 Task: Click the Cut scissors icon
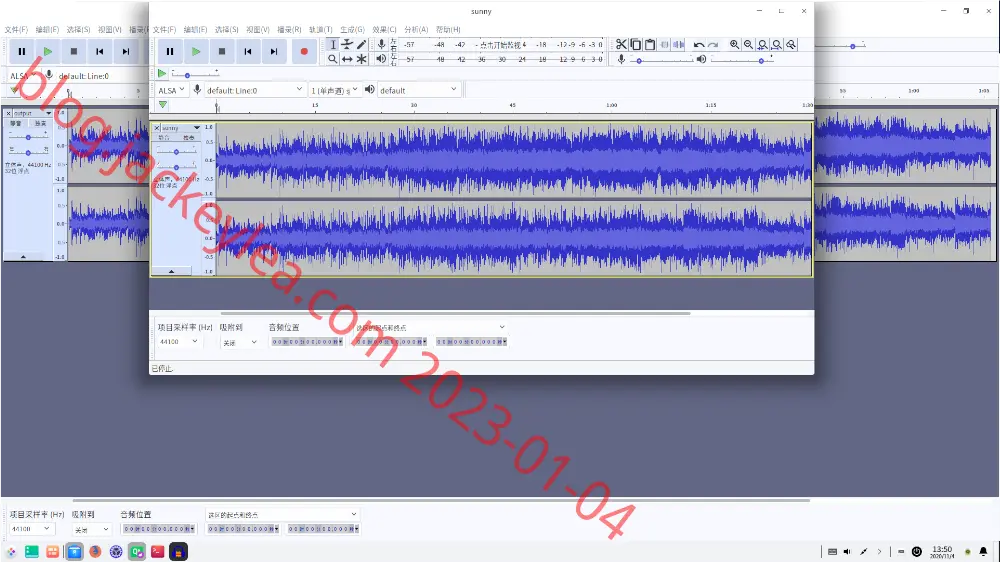(x=621, y=44)
